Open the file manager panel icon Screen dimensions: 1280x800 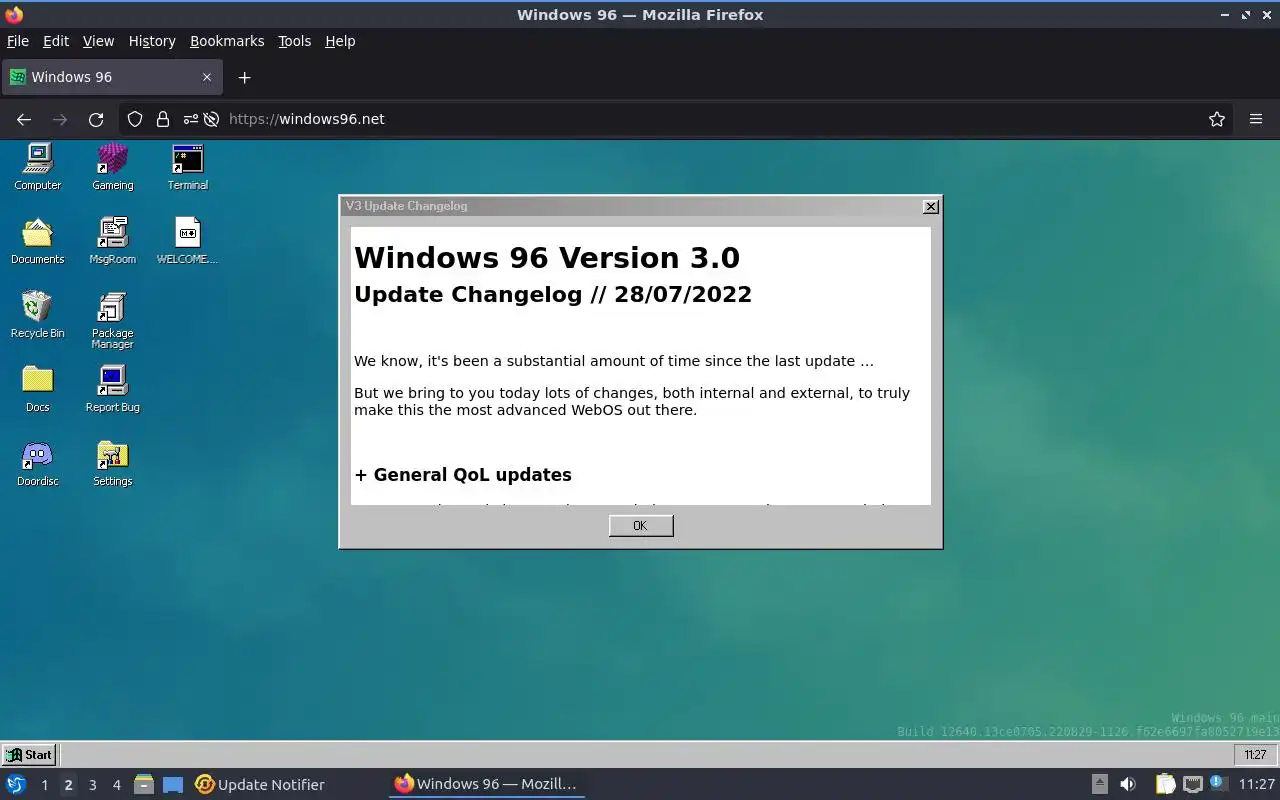click(x=144, y=785)
